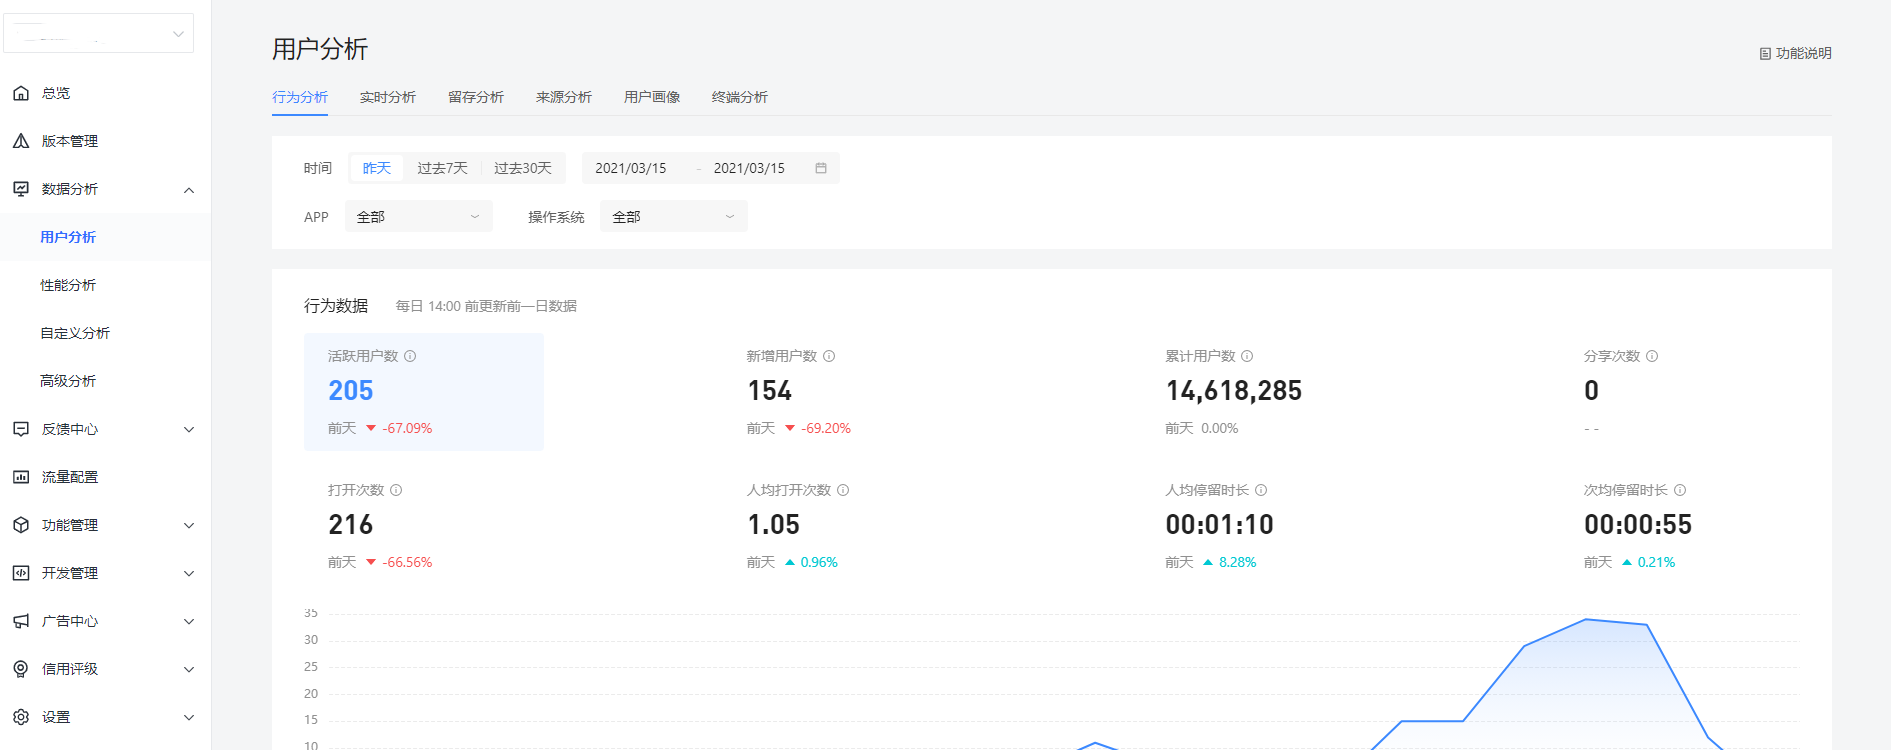Click the 反馈中心 message icon
This screenshot has height=750, width=1891.
pyautogui.click(x=21, y=429)
